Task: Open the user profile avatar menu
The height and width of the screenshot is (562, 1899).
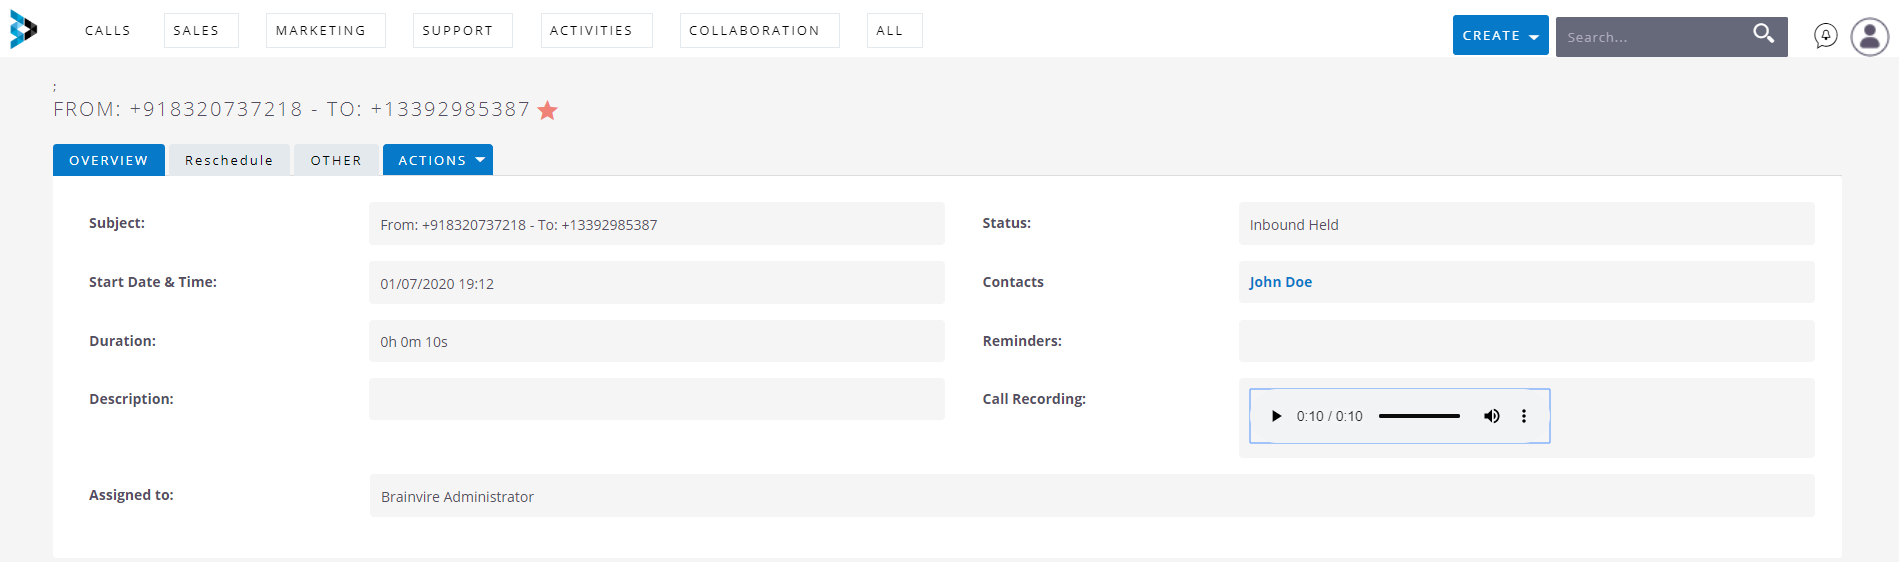Action: [x=1869, y=37]
